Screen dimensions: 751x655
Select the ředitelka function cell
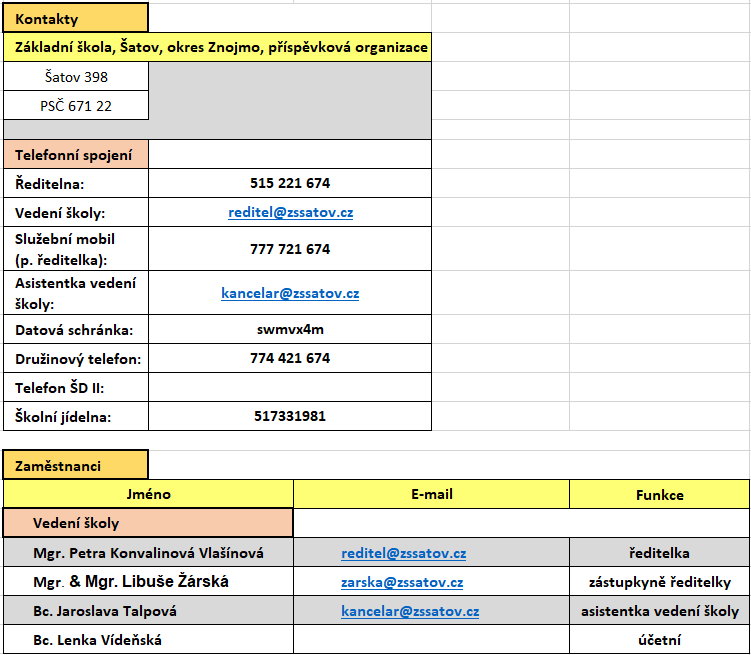click(x=660, y=553)
